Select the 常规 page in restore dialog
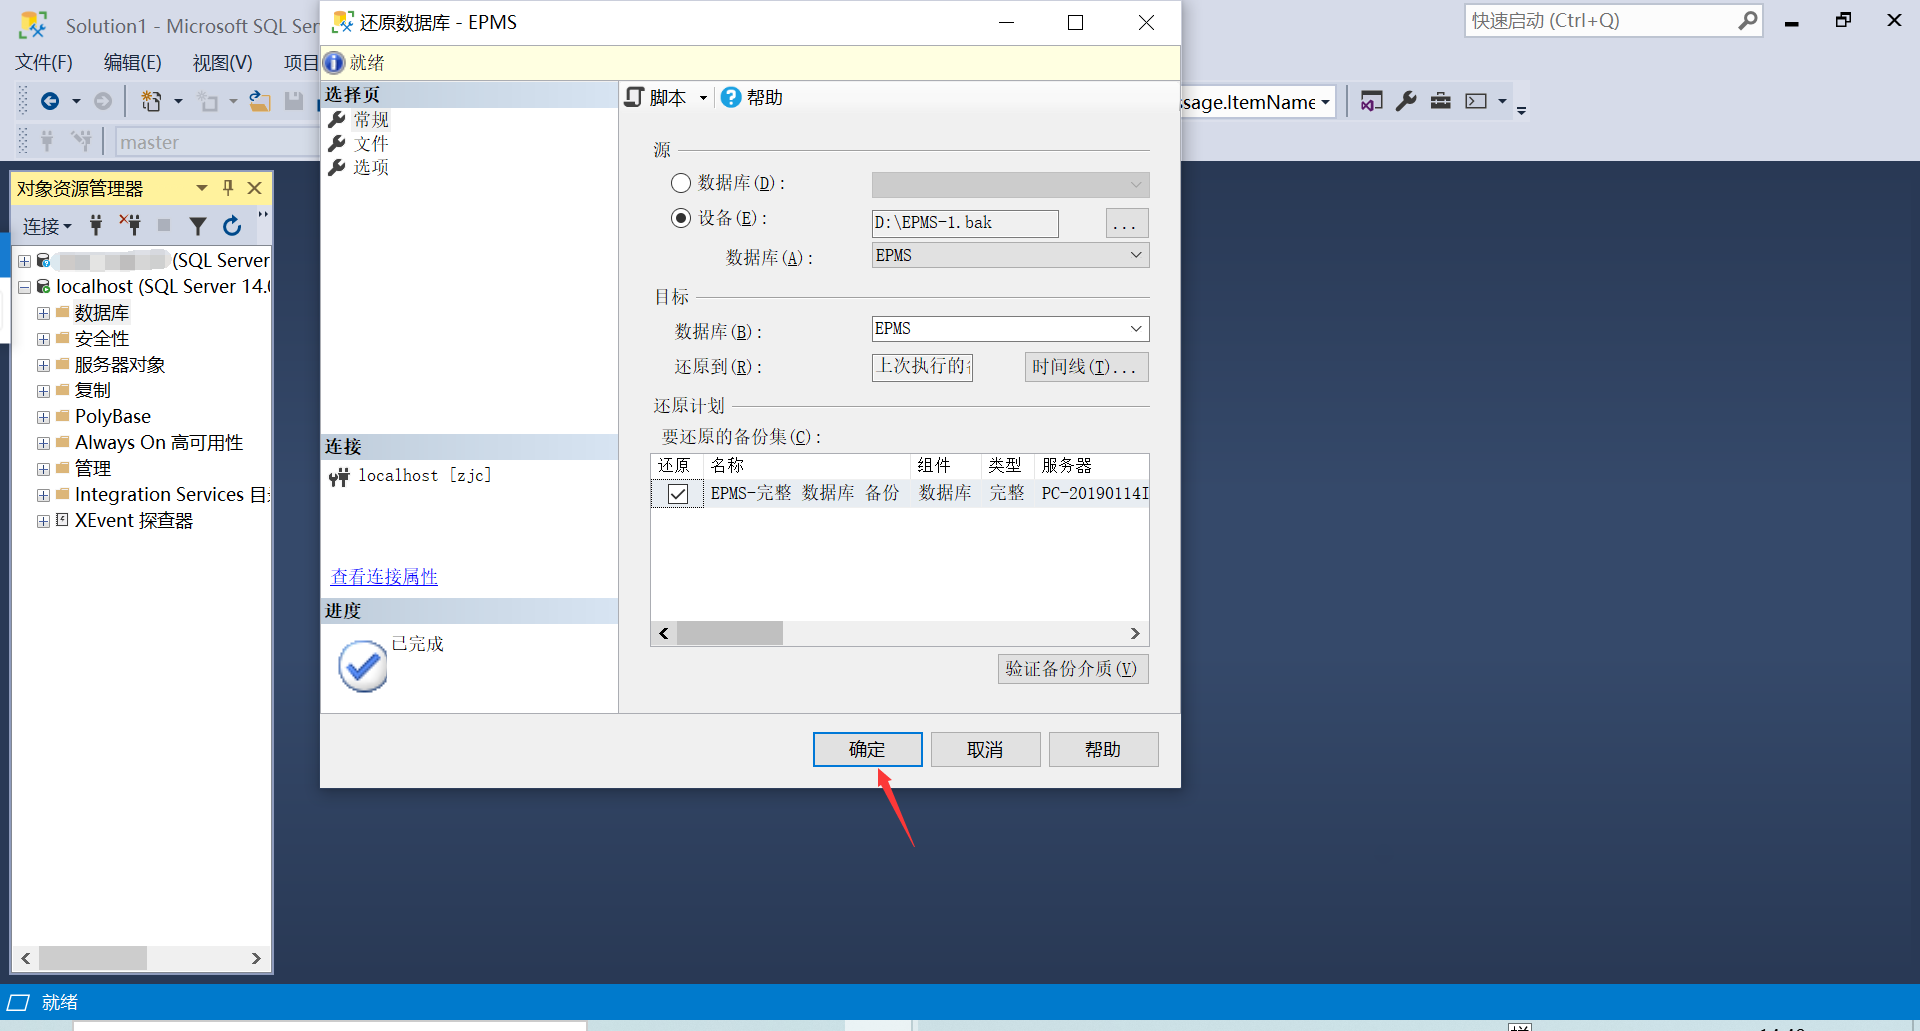This screenshot has width=1920, height=1031. pos(371,120)
